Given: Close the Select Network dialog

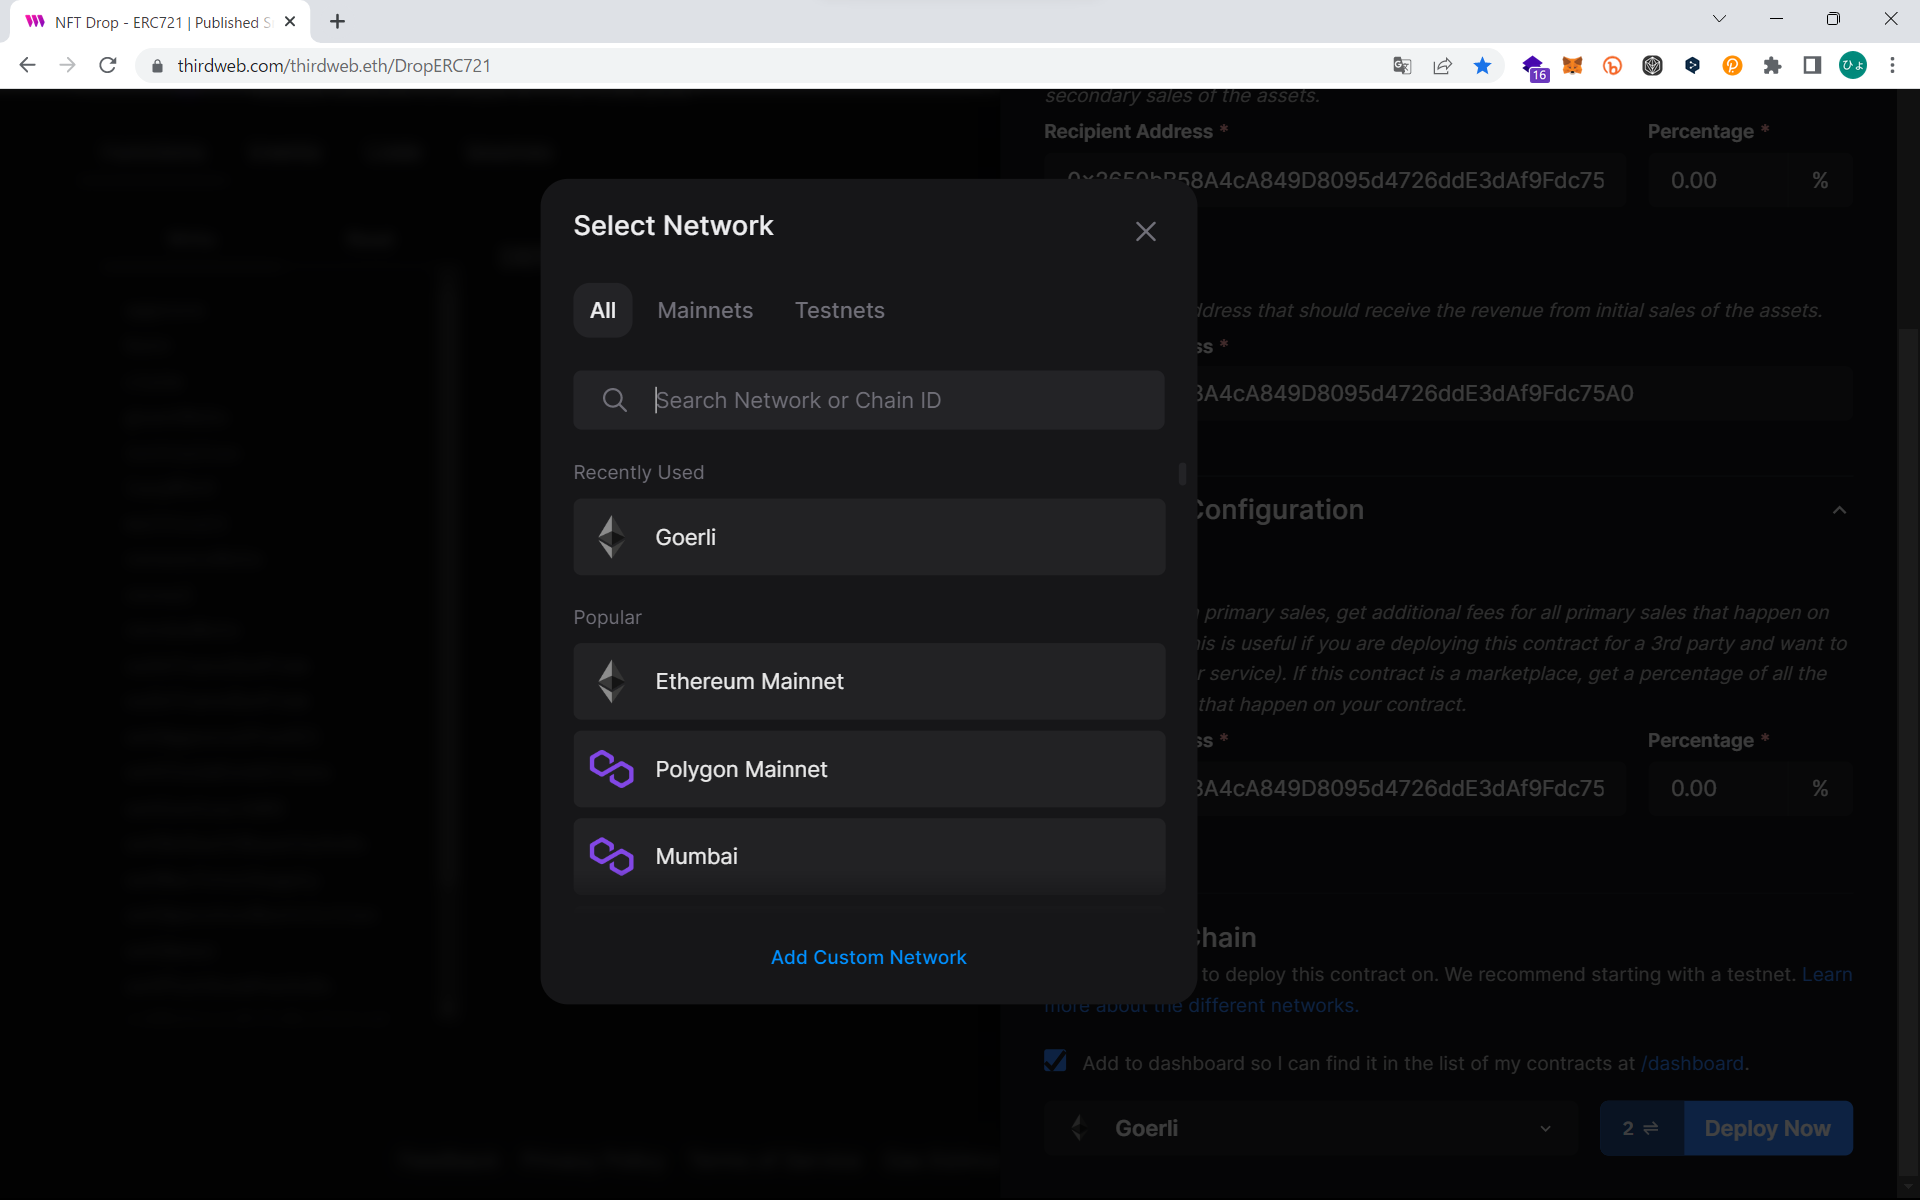Looking at the screenshot, I should pyautogui.click(x=1145, y=232).
